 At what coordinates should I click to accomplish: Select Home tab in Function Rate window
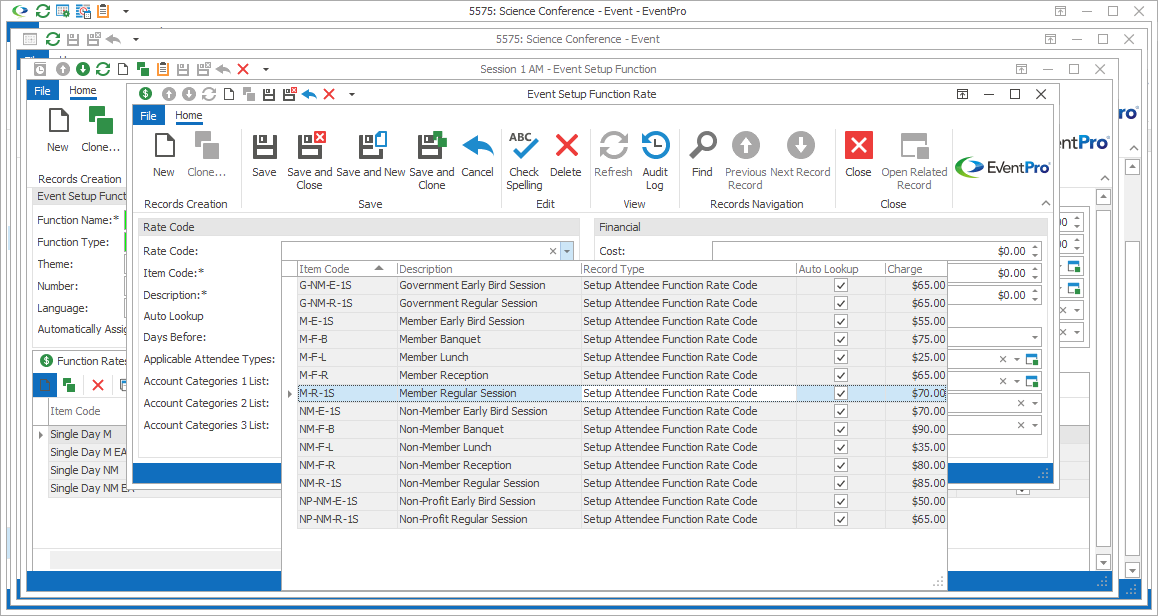188,115
